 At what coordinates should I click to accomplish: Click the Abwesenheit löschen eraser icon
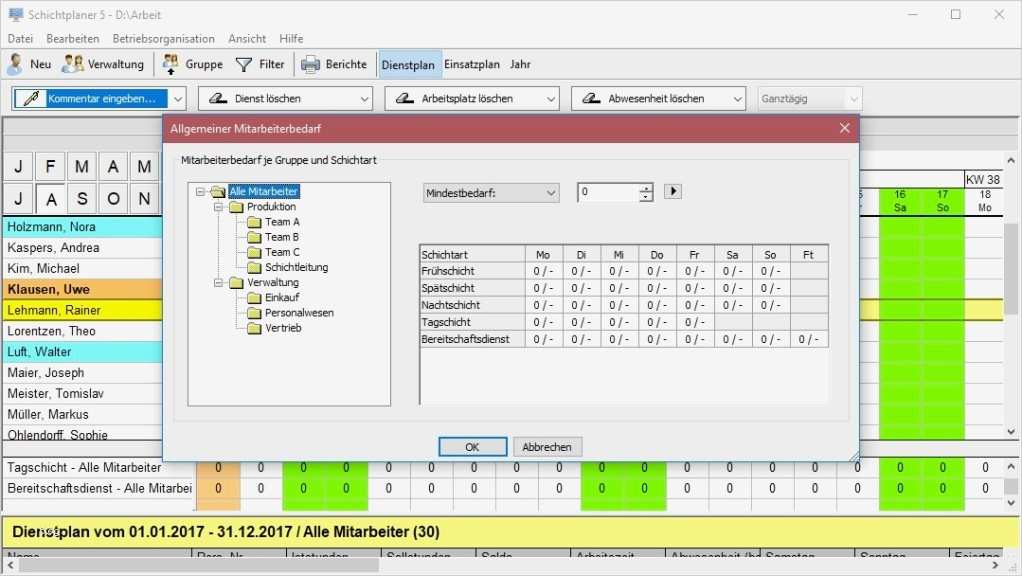coord(591,98)
